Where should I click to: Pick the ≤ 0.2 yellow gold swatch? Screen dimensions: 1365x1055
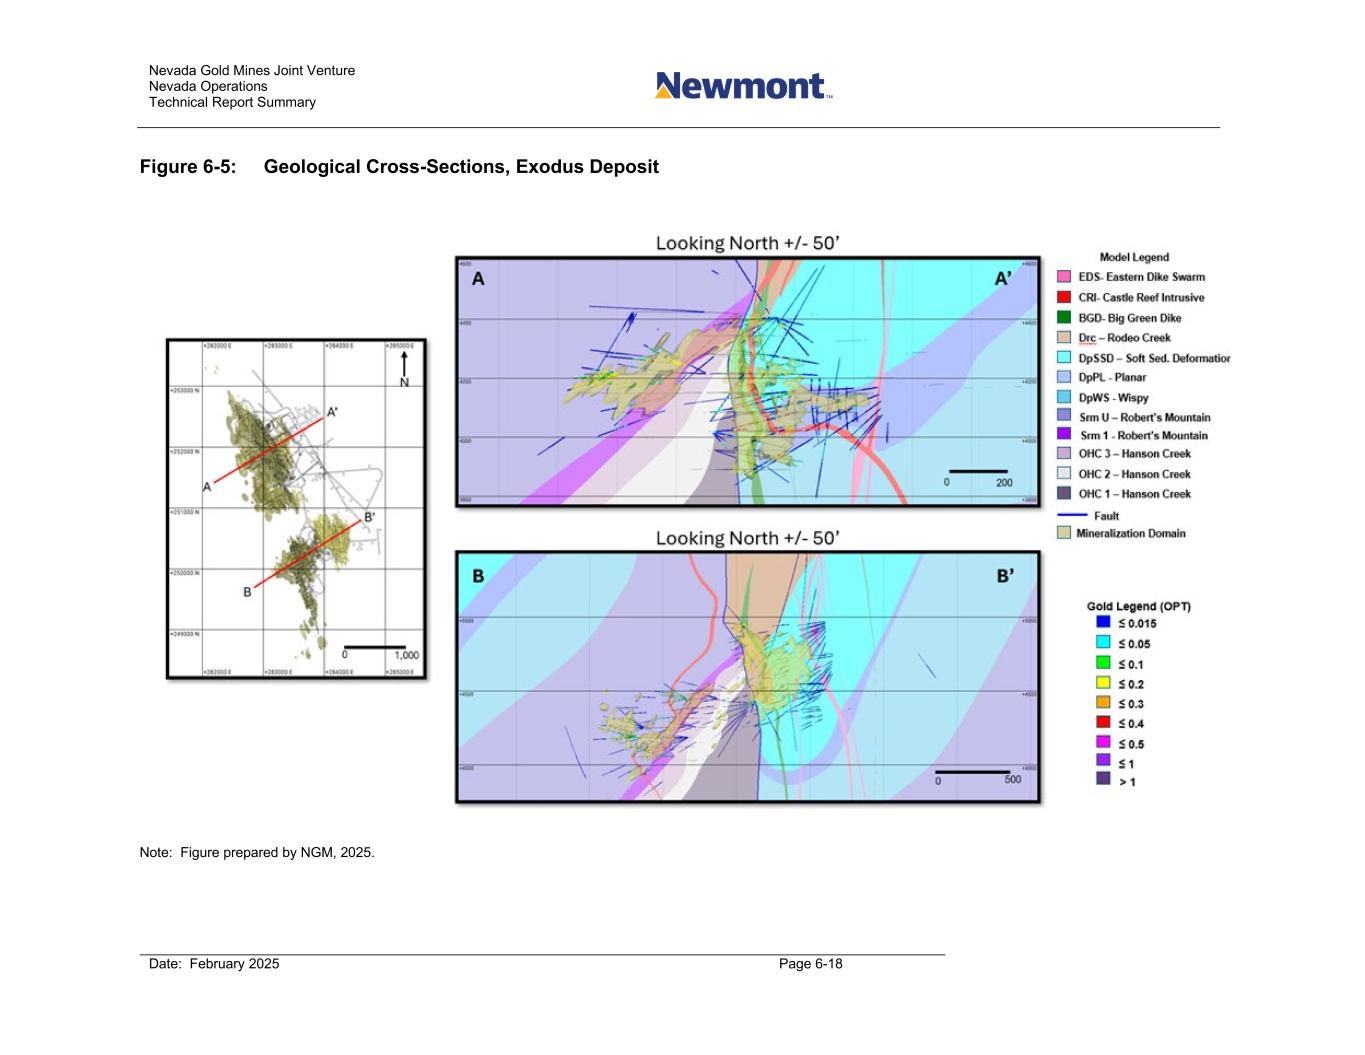(1103, 684)
